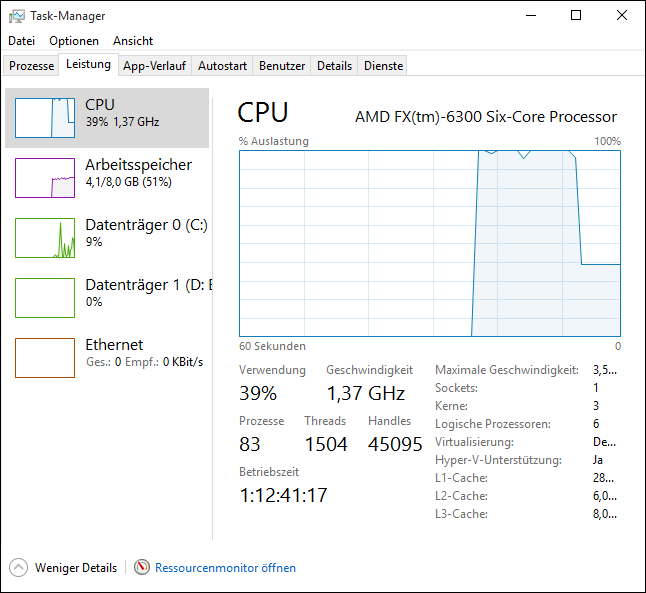Viewport: 646px width, 593px height.
Task: Select Datenträger 1 disk graph thumbnail
Action: click(45, 298)
